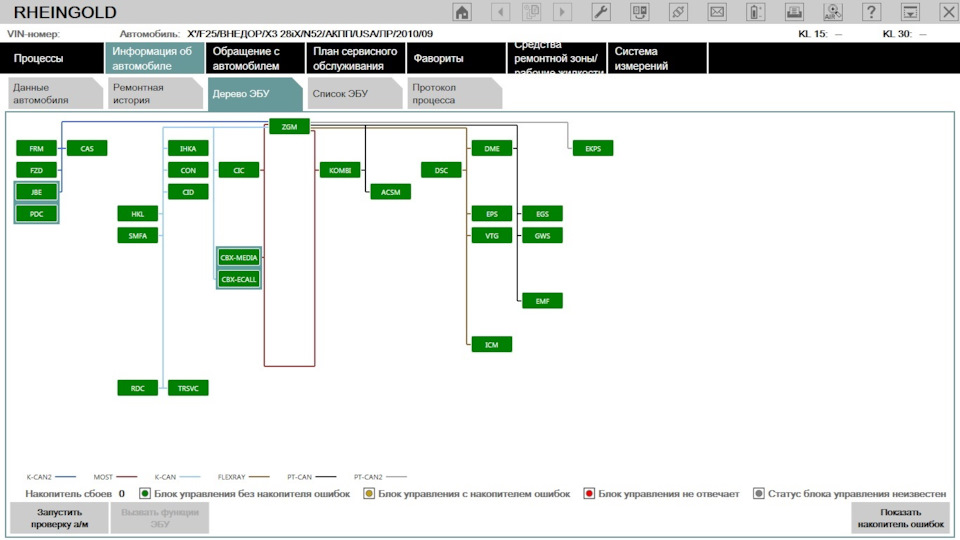Click the minimize-to-tray window icon
Image resolution: width=960 pixels, height=540 pixels.
(910, 12)
